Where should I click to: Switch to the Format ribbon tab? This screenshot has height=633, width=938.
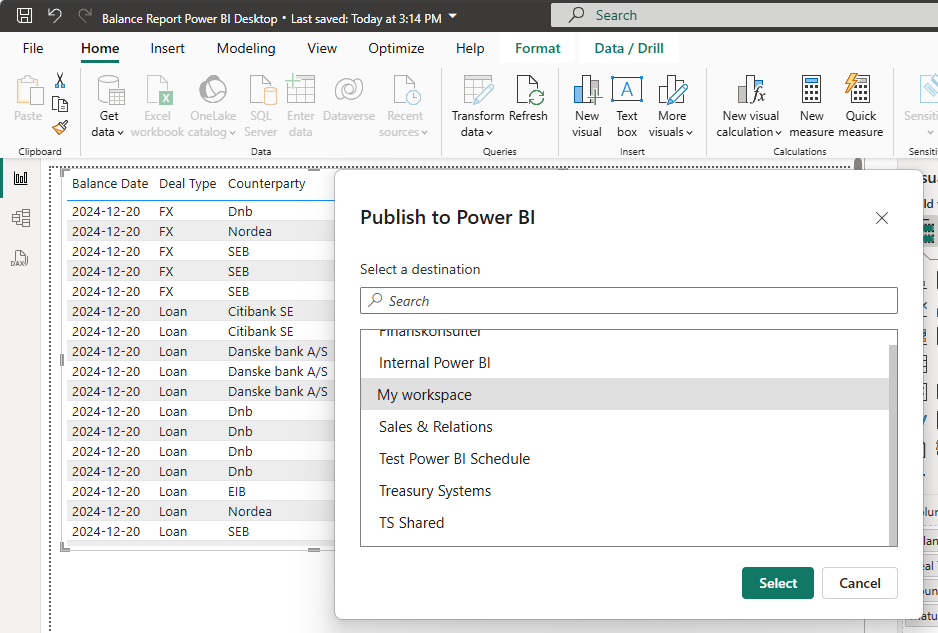coord(538,48)
